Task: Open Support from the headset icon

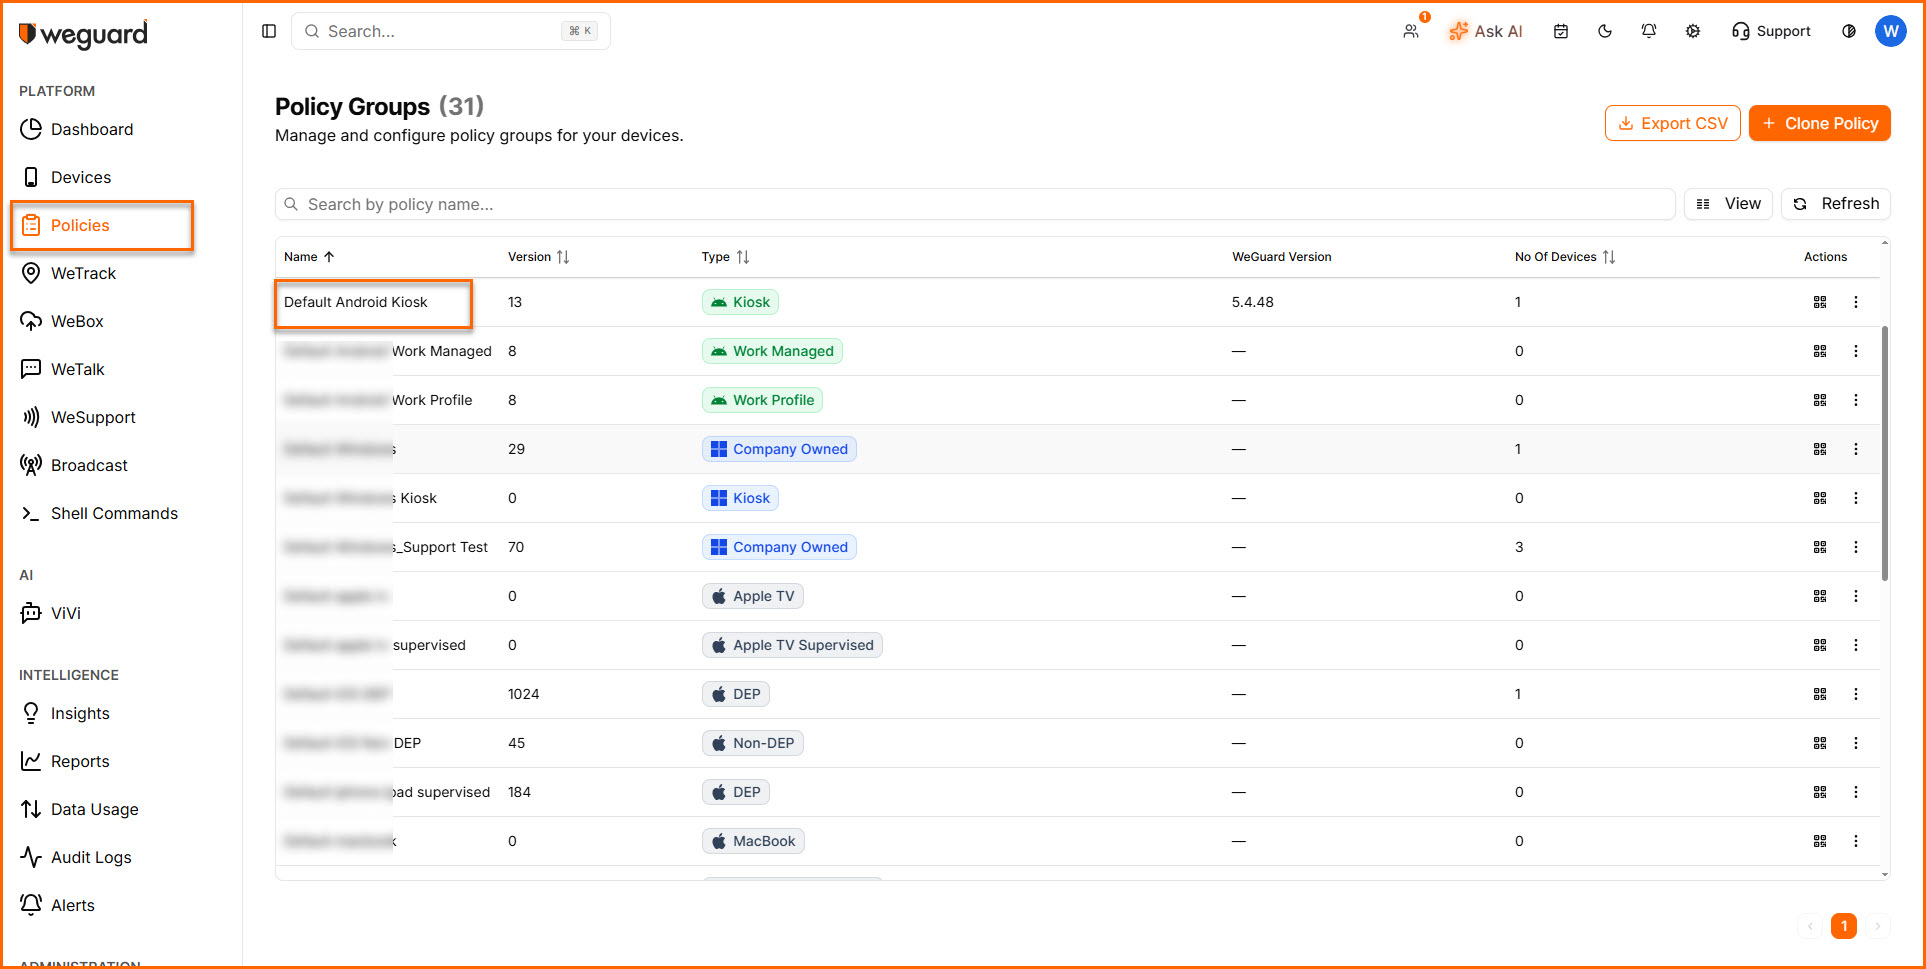Action: [x=1771, y=31]
